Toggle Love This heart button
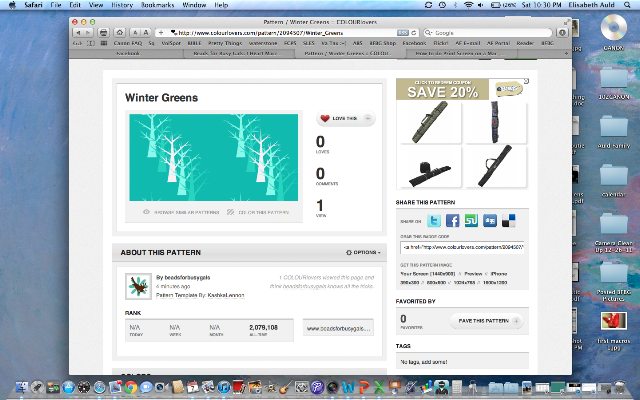The height and width of the screenshot is (400, 640). [x=346, y=118]
